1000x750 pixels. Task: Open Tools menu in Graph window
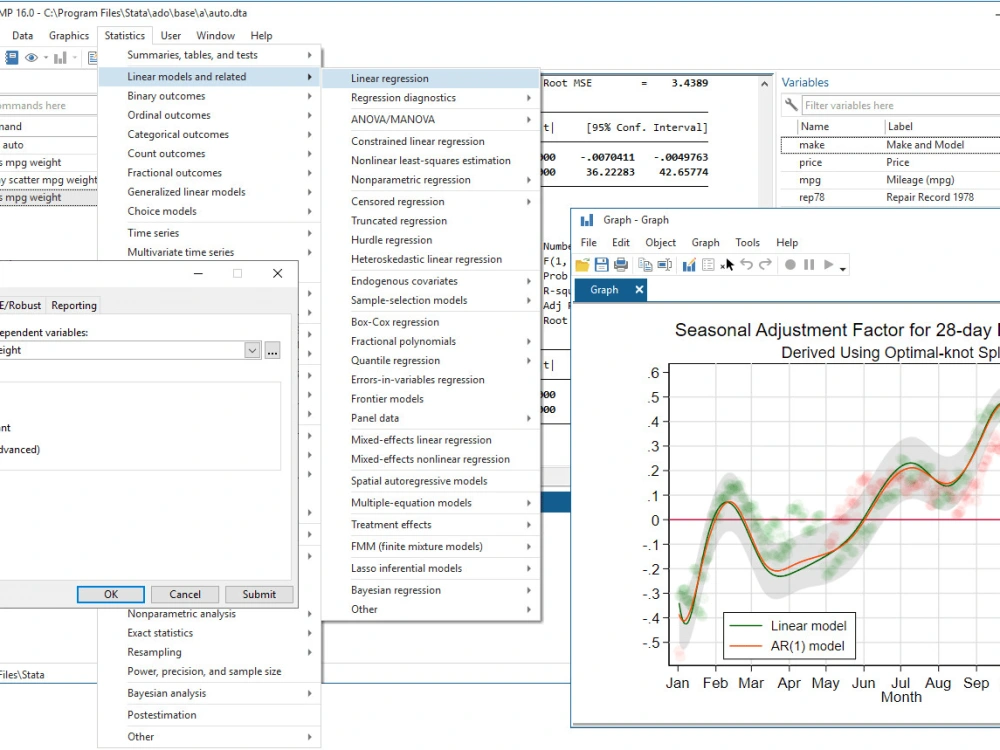747,242
